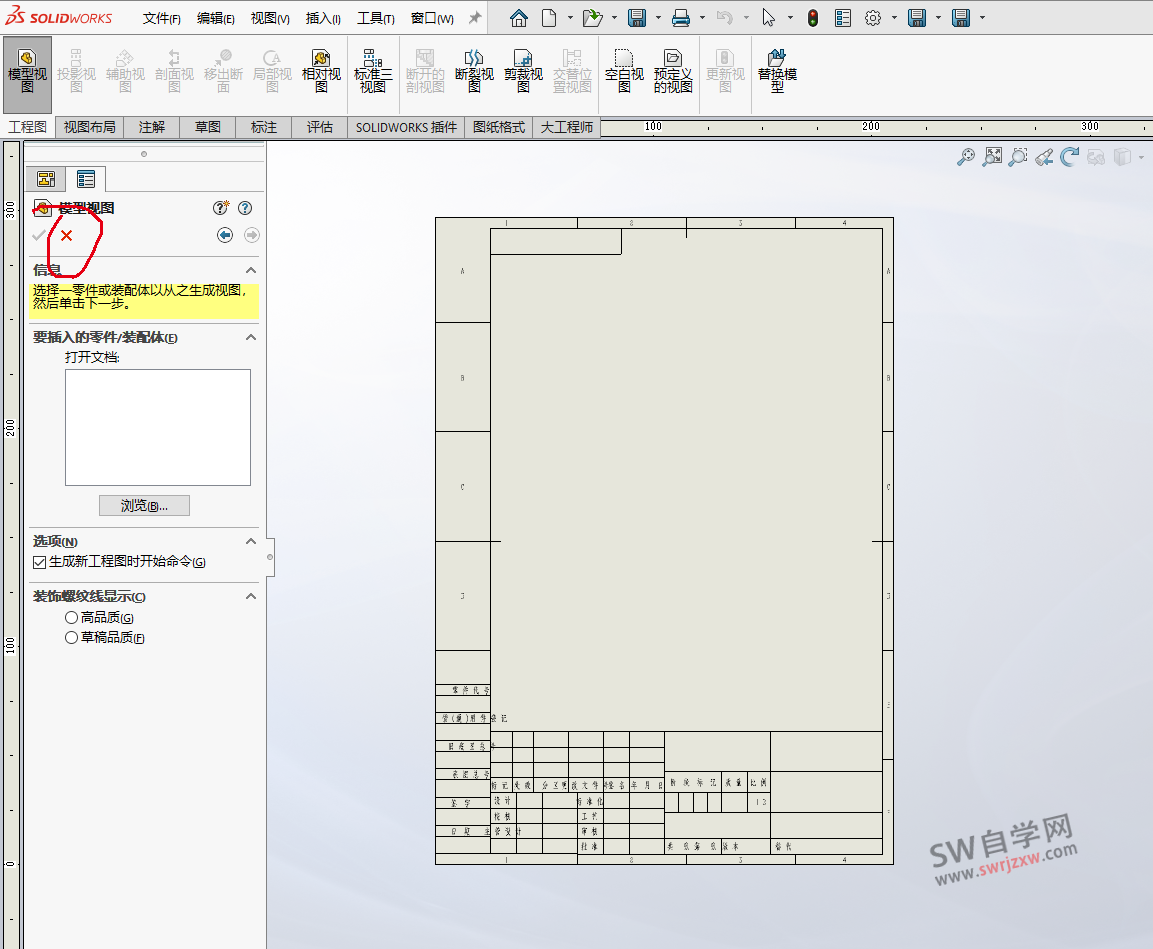Click the 浏览 button
Viewport: 1153px width, 949px height.
pyautogui.click(x=143, y=505)
